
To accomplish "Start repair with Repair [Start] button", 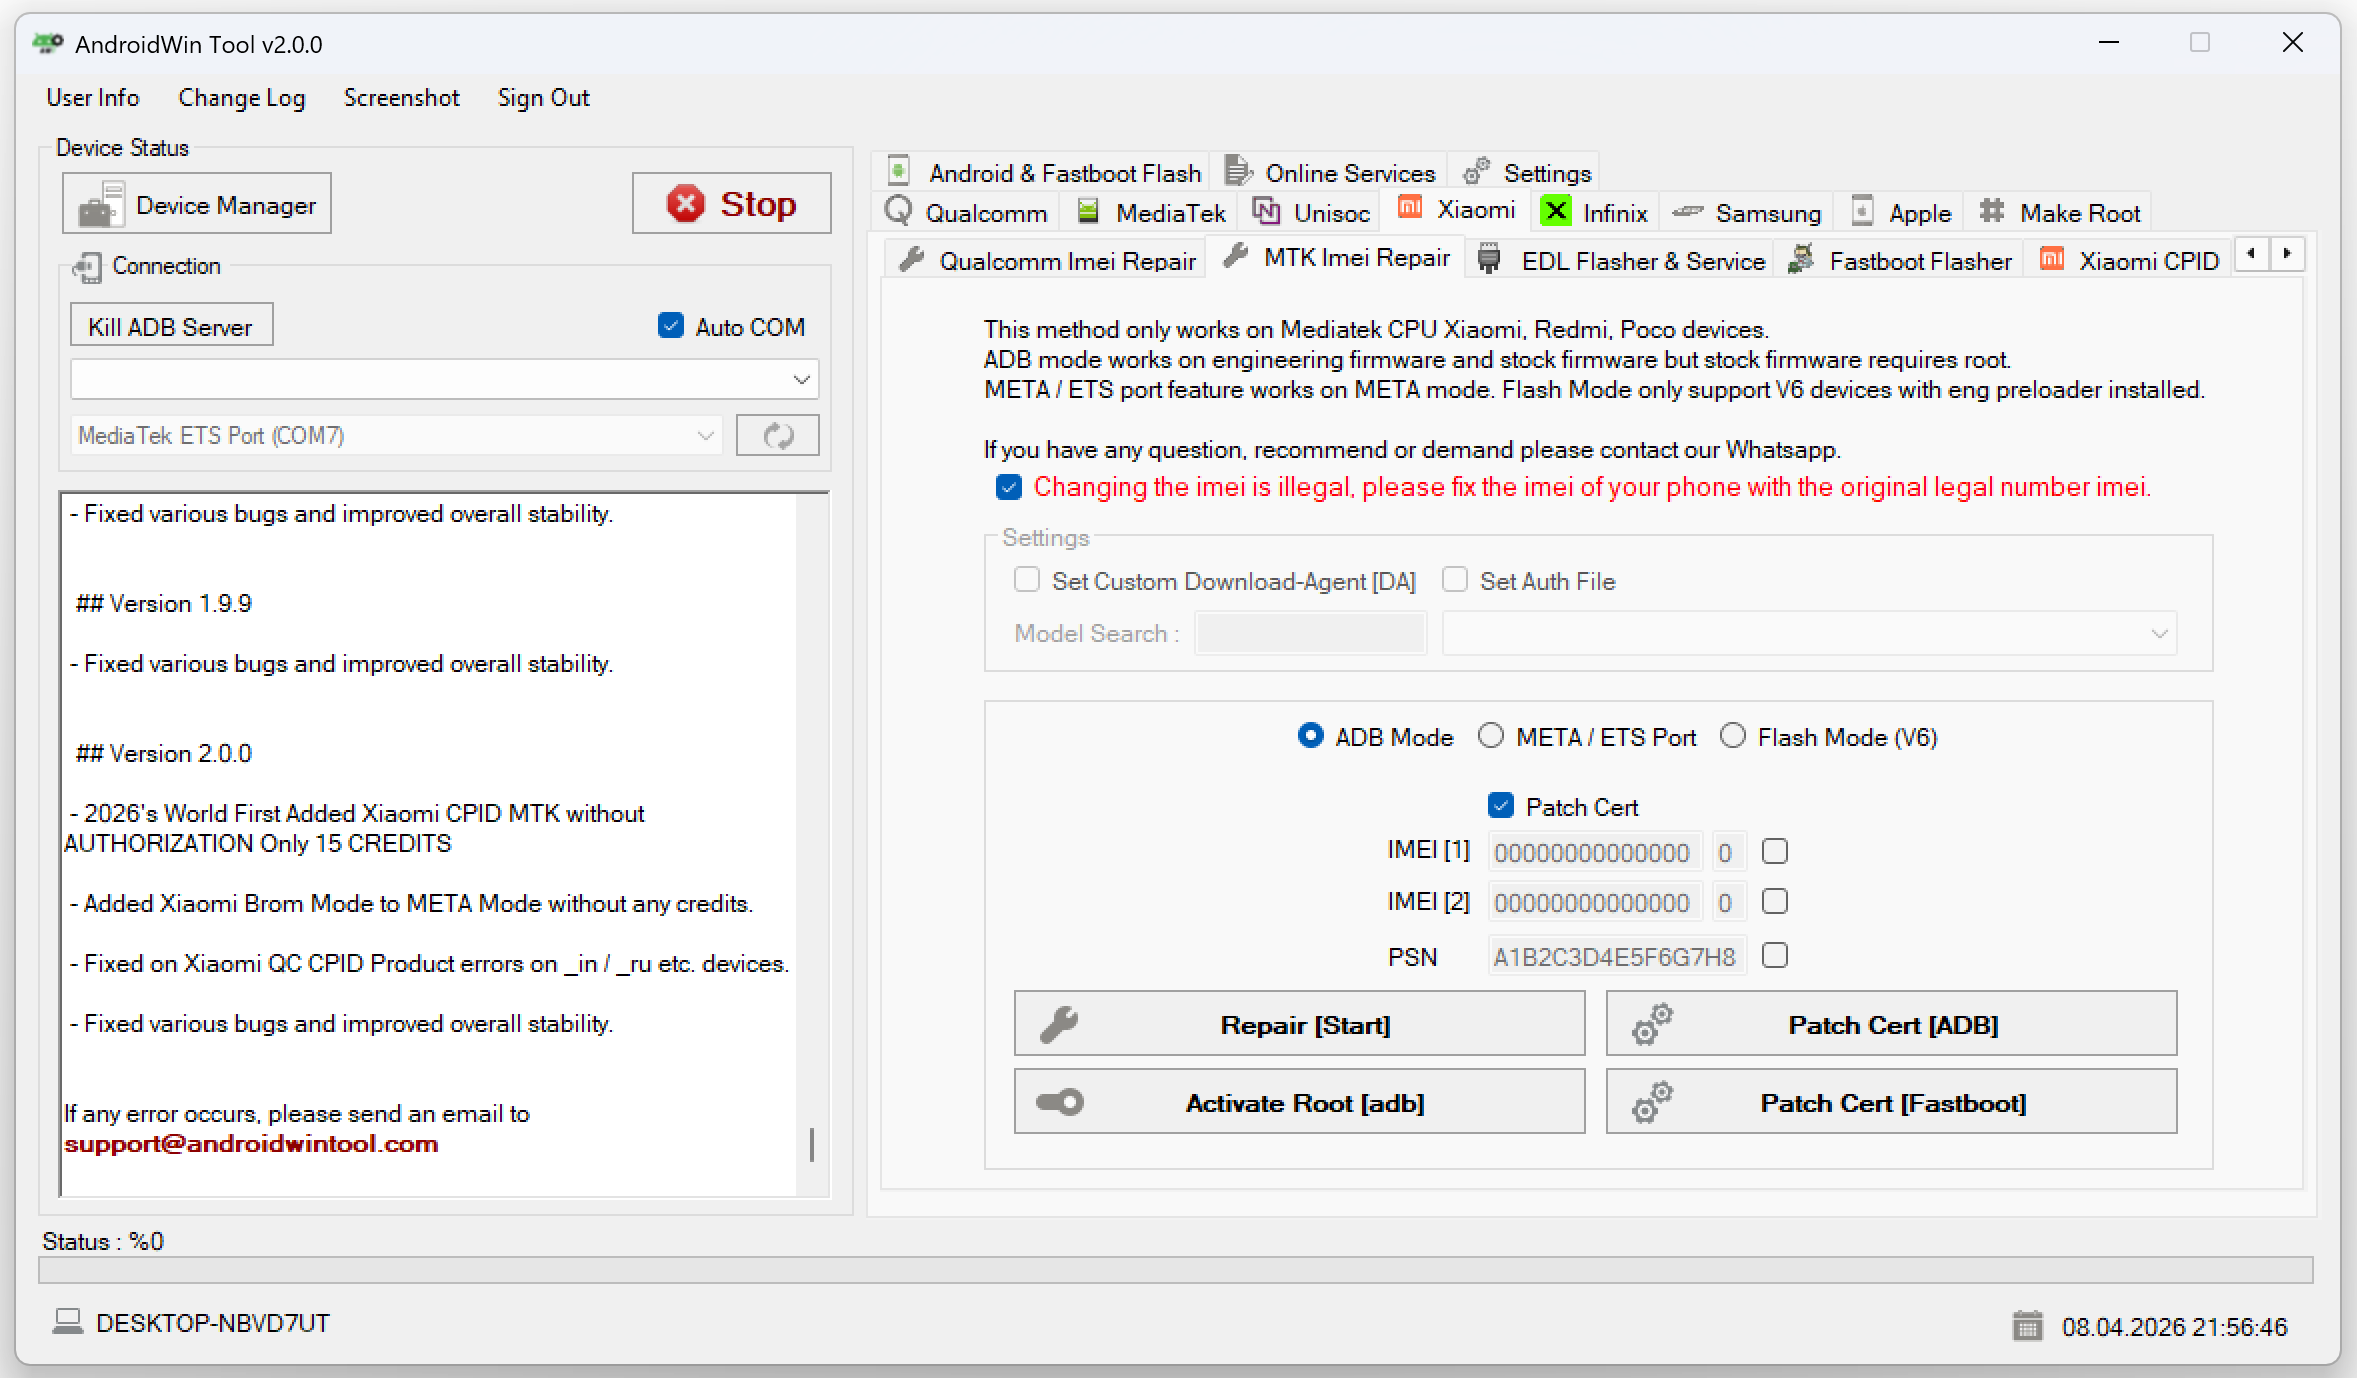I will click(x=1299, y=1024).
